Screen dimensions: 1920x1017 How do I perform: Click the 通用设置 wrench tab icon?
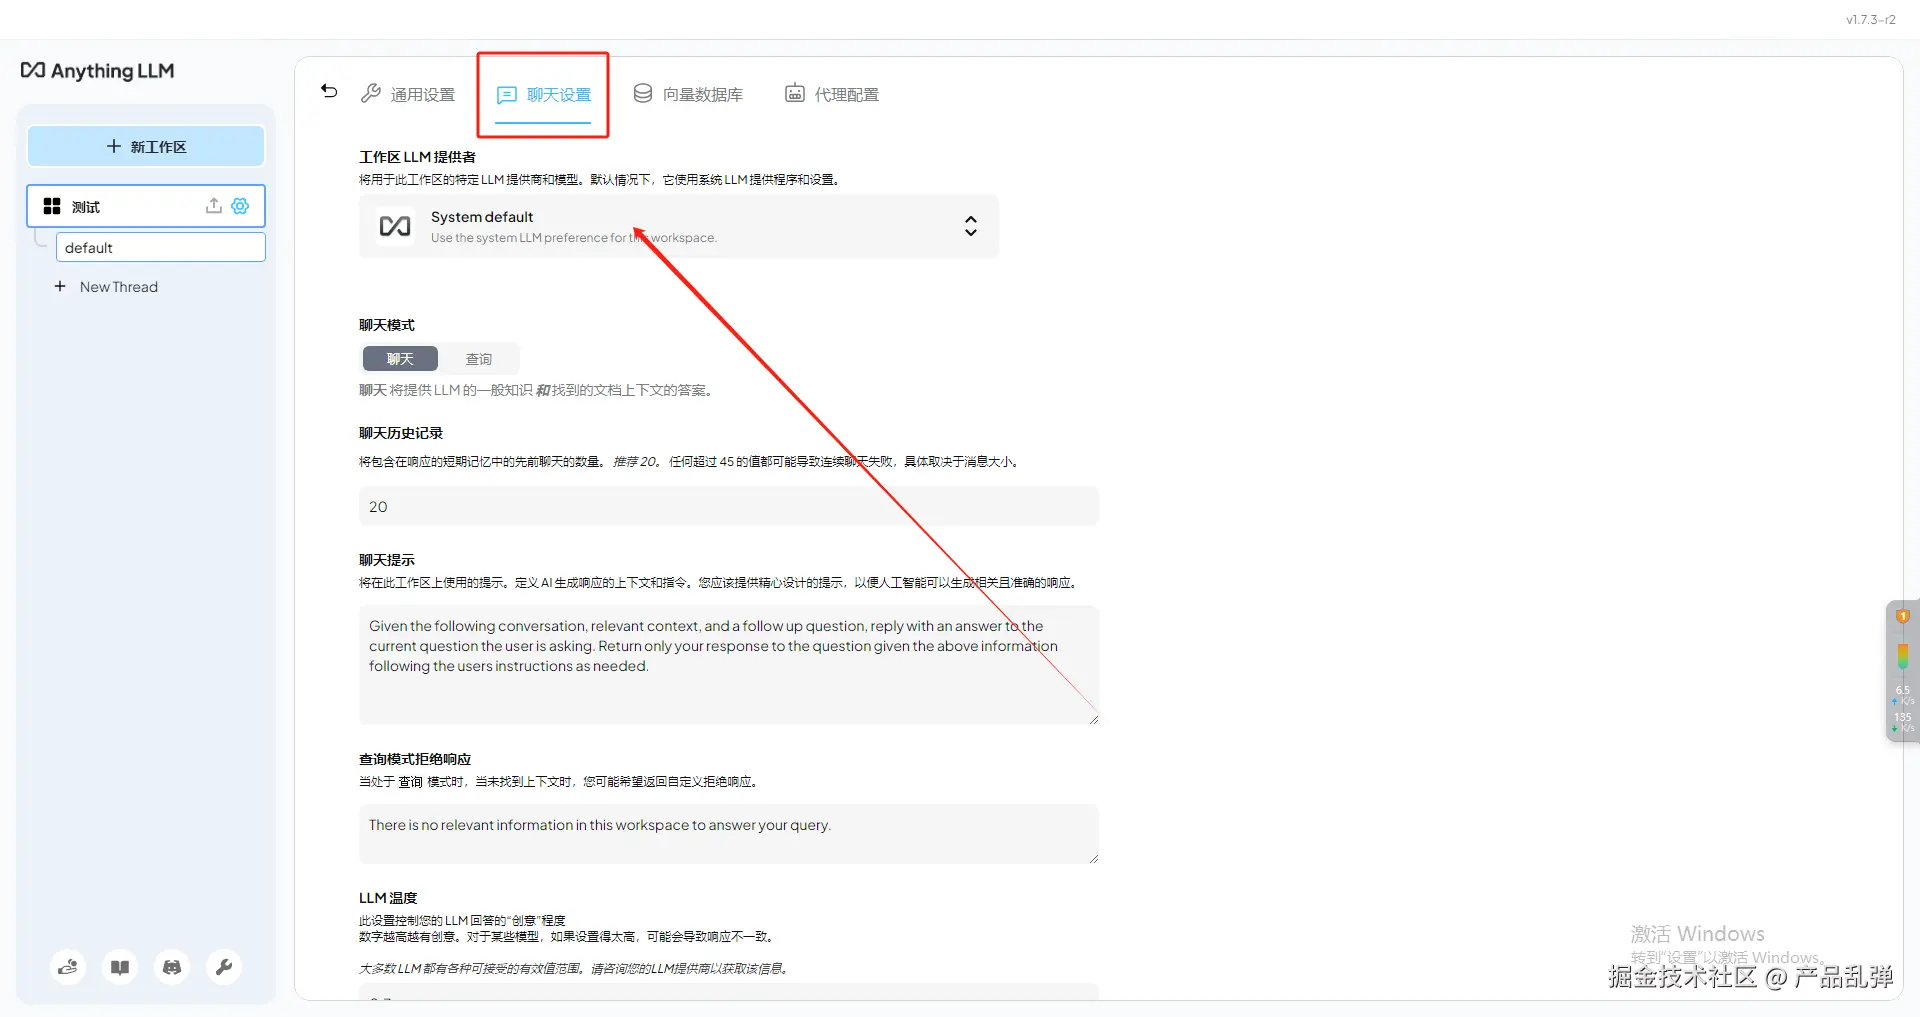click(x=371, y=93)
